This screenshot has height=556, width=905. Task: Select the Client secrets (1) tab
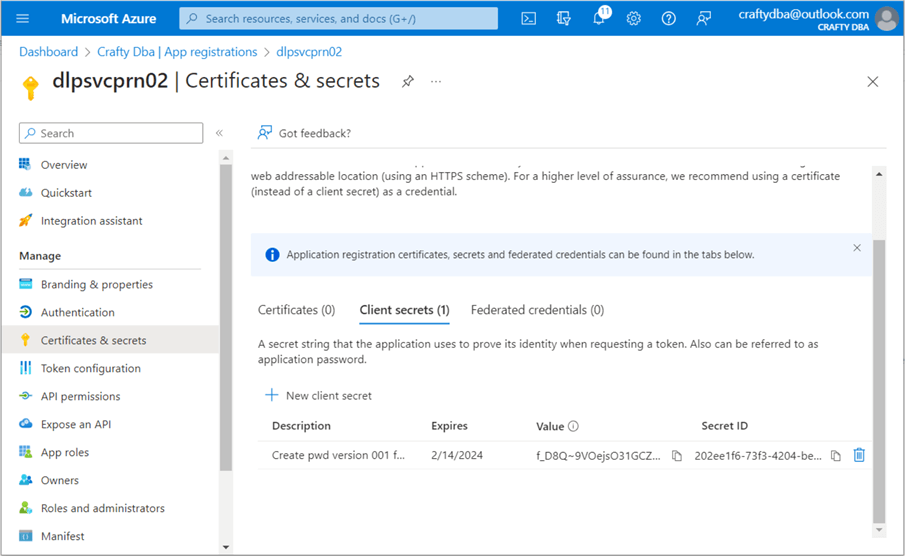click(x=404, y=310)
